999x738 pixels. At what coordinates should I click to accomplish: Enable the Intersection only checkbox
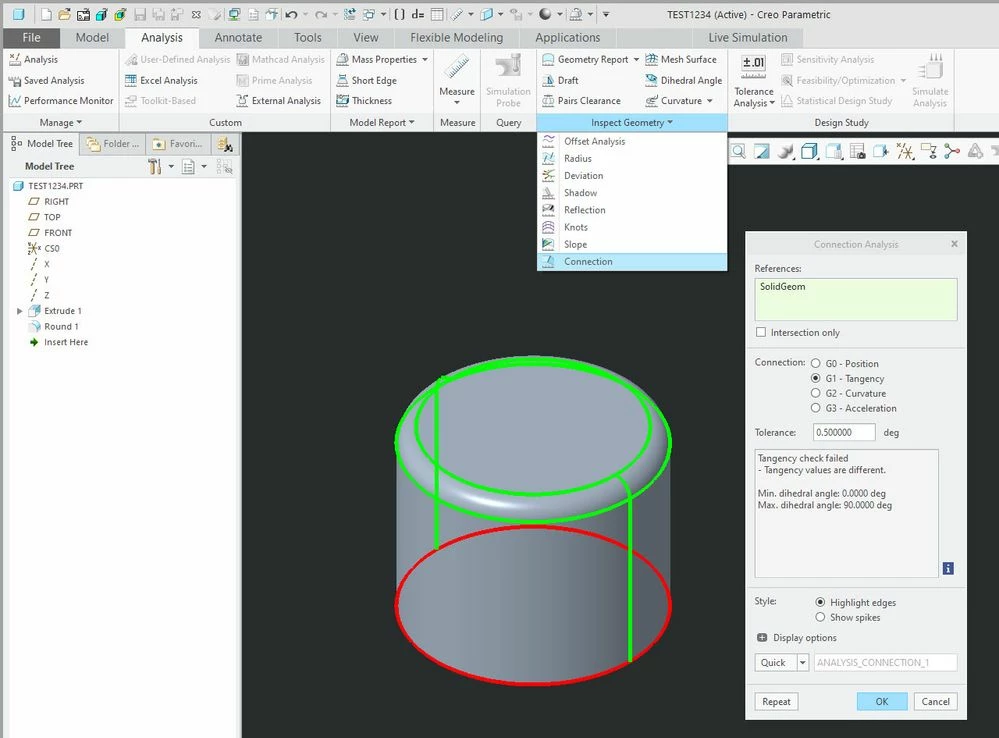[x=761, y=332]
